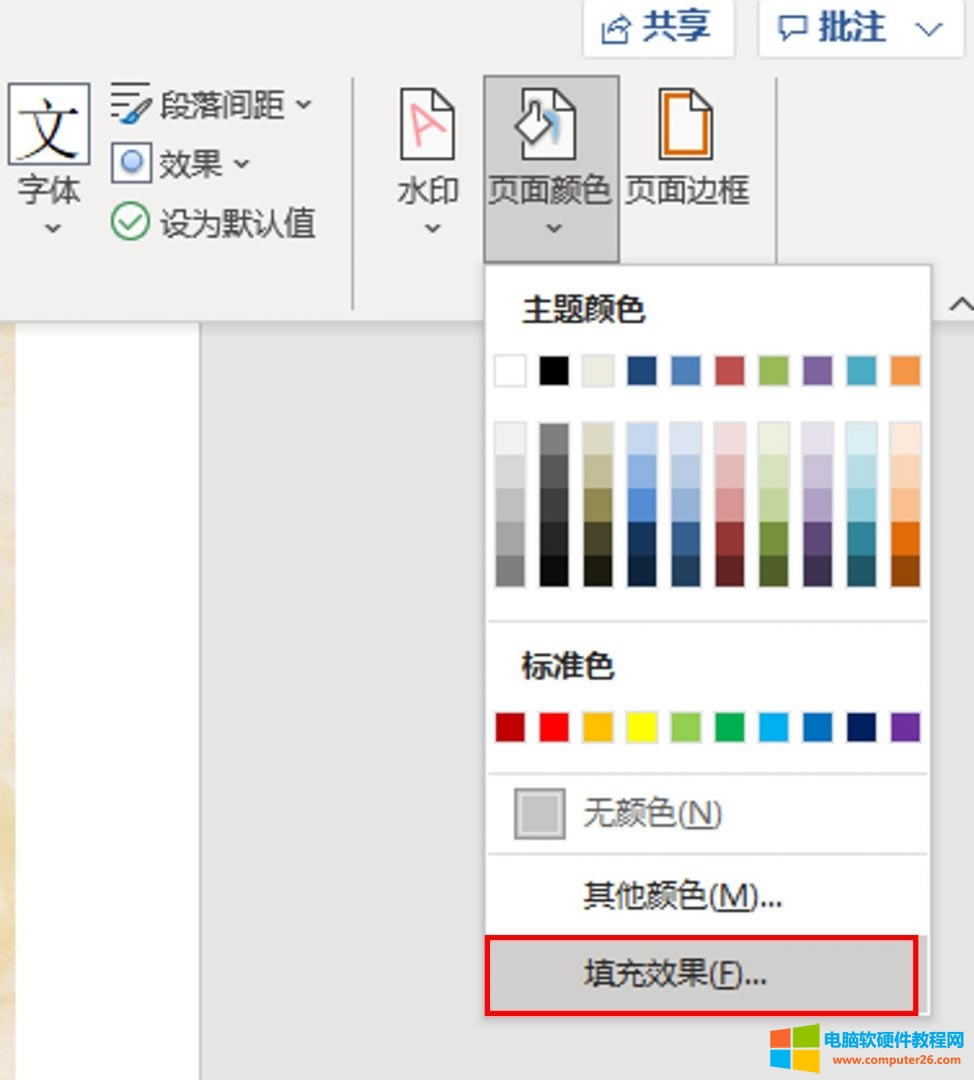
Task: Click the 批注 comments button
Action: coord(831,28)
